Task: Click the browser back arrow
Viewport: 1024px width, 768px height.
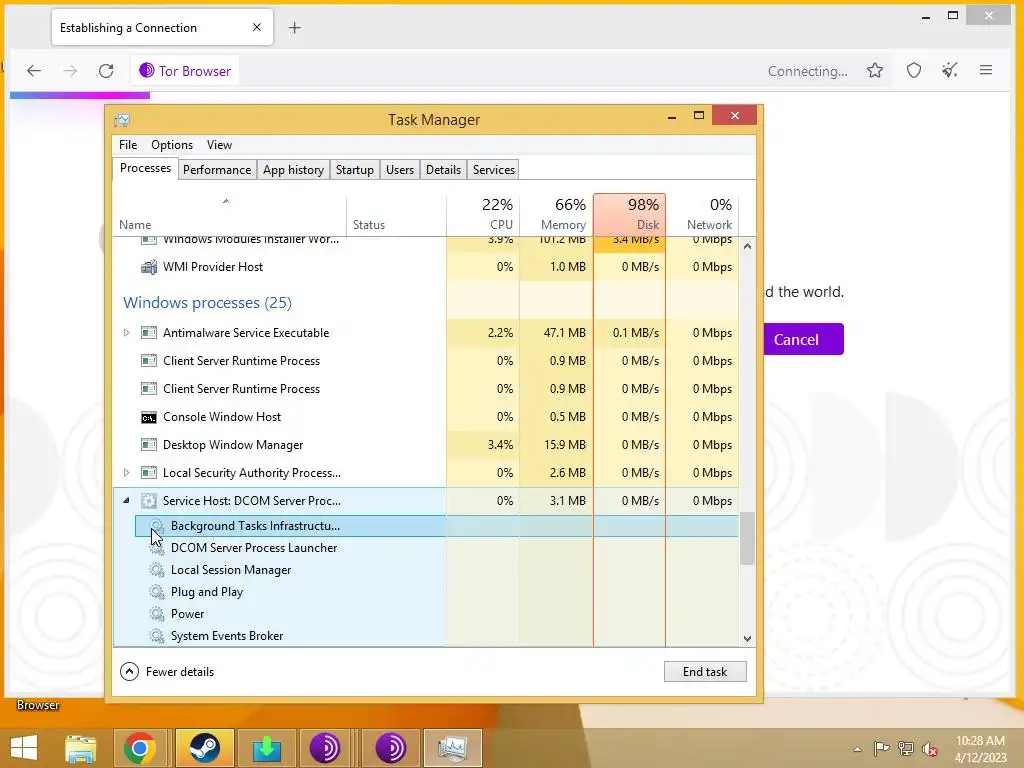Action: [34, 71]
